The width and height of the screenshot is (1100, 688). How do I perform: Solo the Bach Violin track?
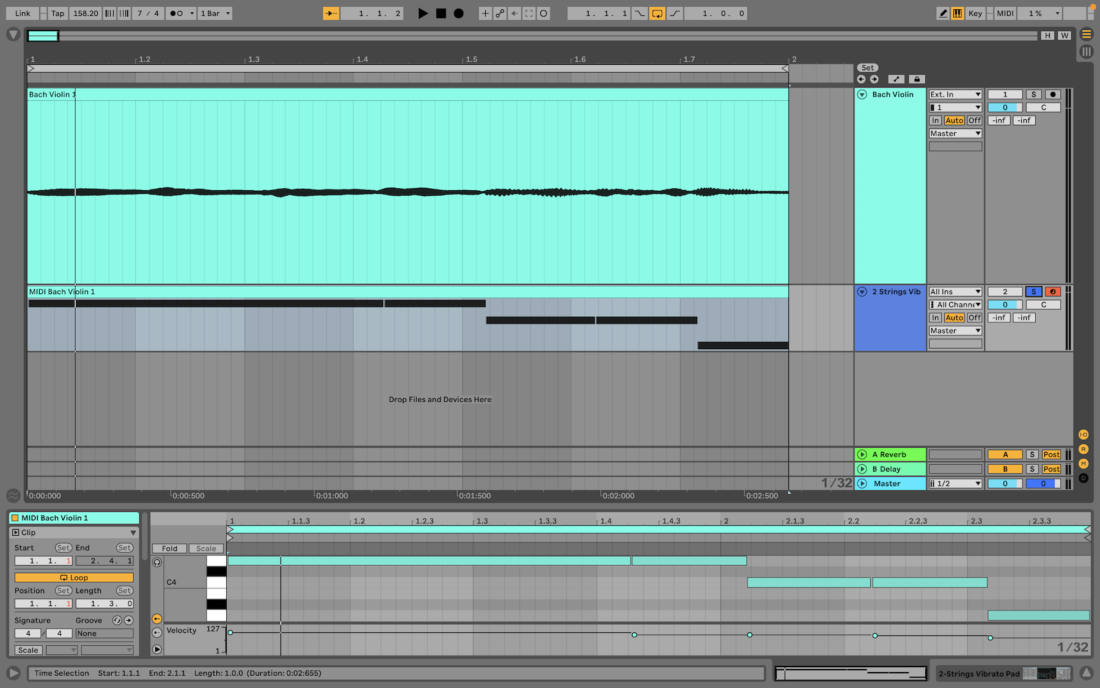1033,95
